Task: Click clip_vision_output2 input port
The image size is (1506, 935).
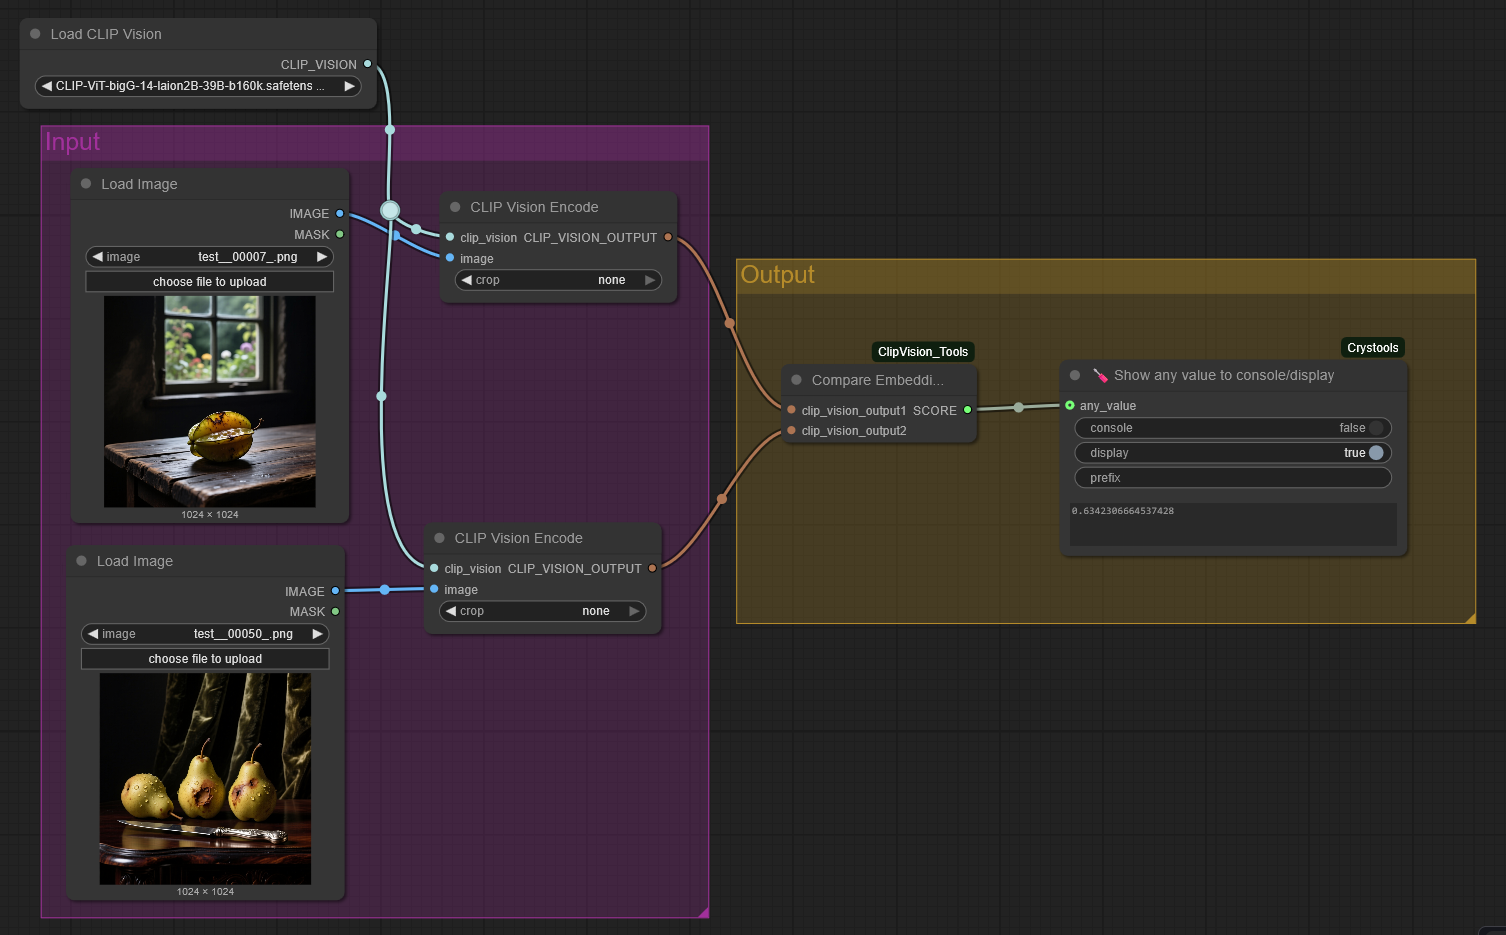Action: (x=791, y=430)
